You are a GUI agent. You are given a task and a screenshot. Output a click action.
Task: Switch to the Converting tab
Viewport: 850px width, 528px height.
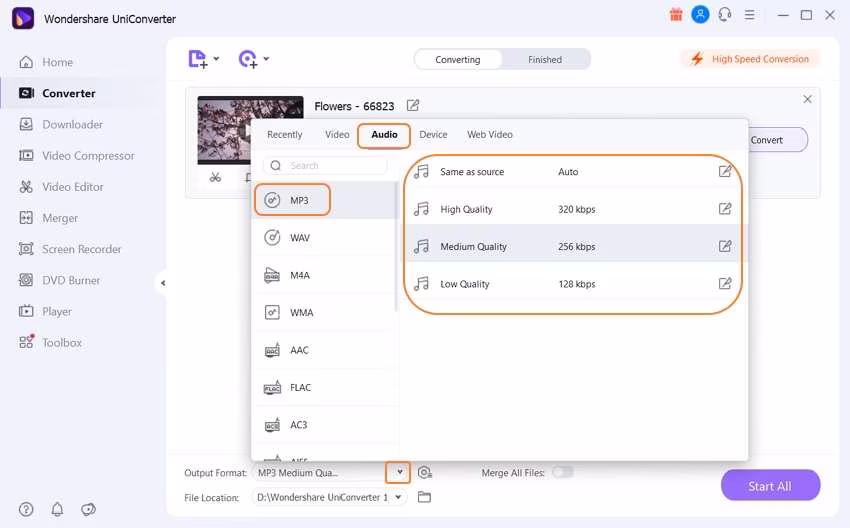[x=458, y=60]
